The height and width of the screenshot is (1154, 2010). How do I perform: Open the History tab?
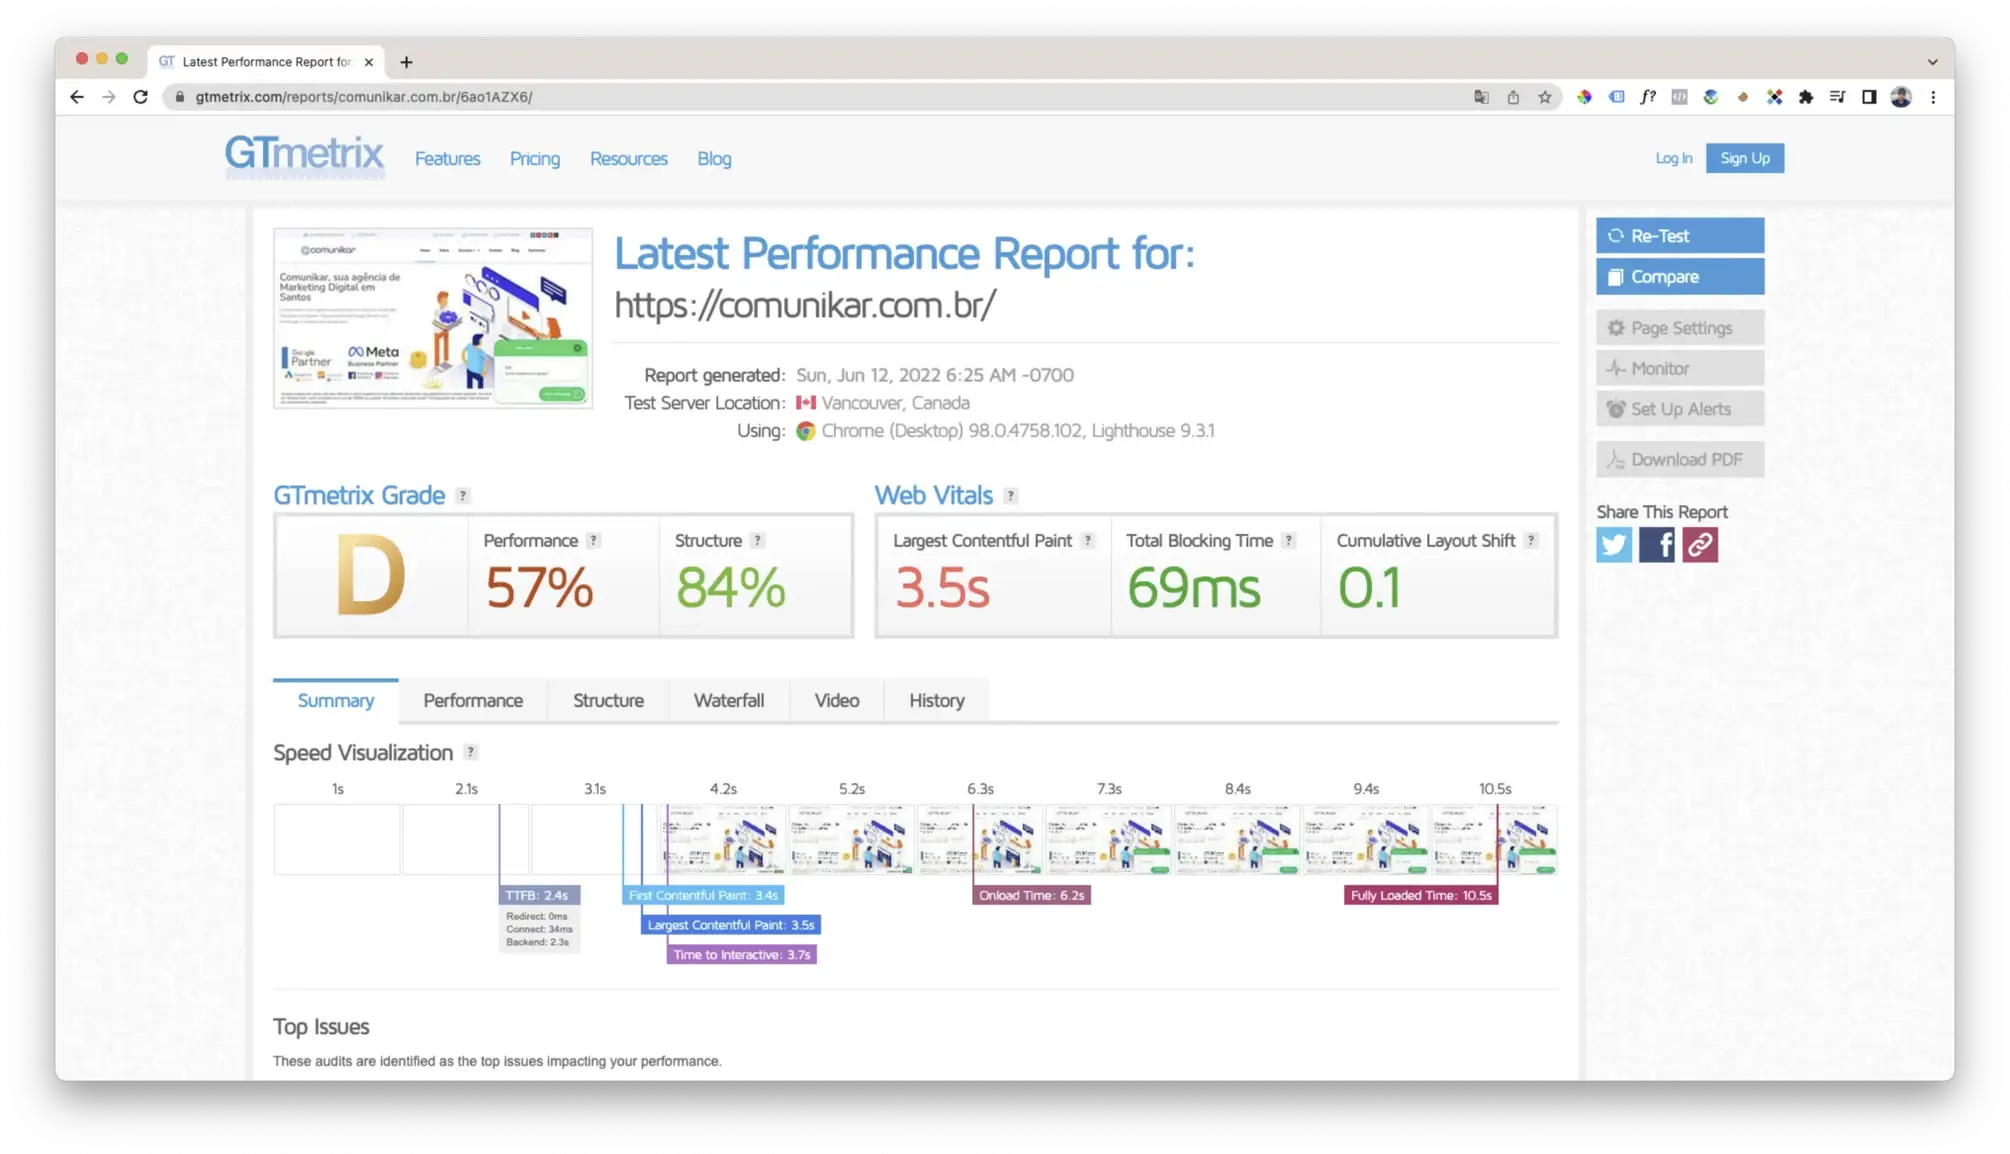click(936, 701)
